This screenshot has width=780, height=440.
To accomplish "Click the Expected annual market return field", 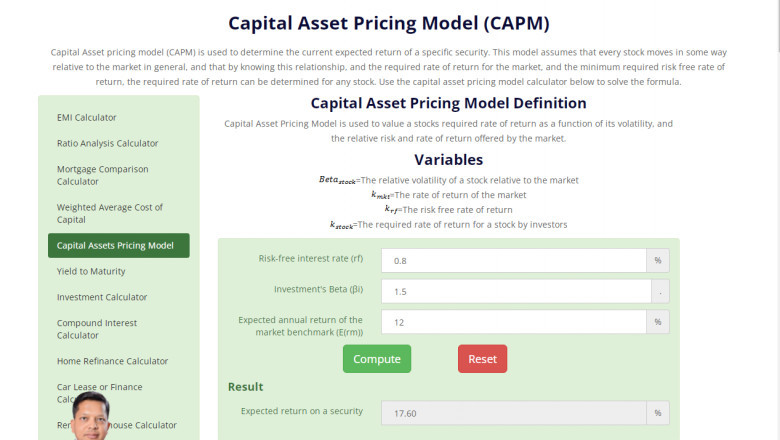I will (x=515, y=322).
